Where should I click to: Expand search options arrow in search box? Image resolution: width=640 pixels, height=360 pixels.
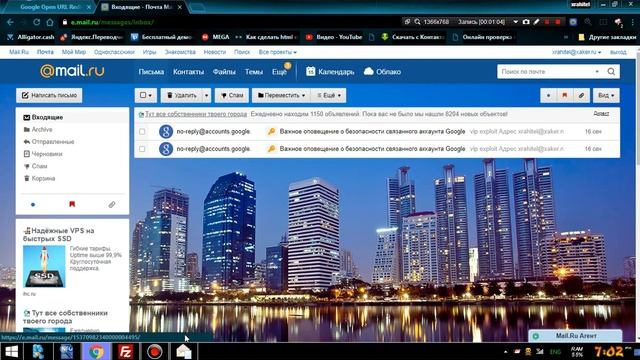point(597,71)
